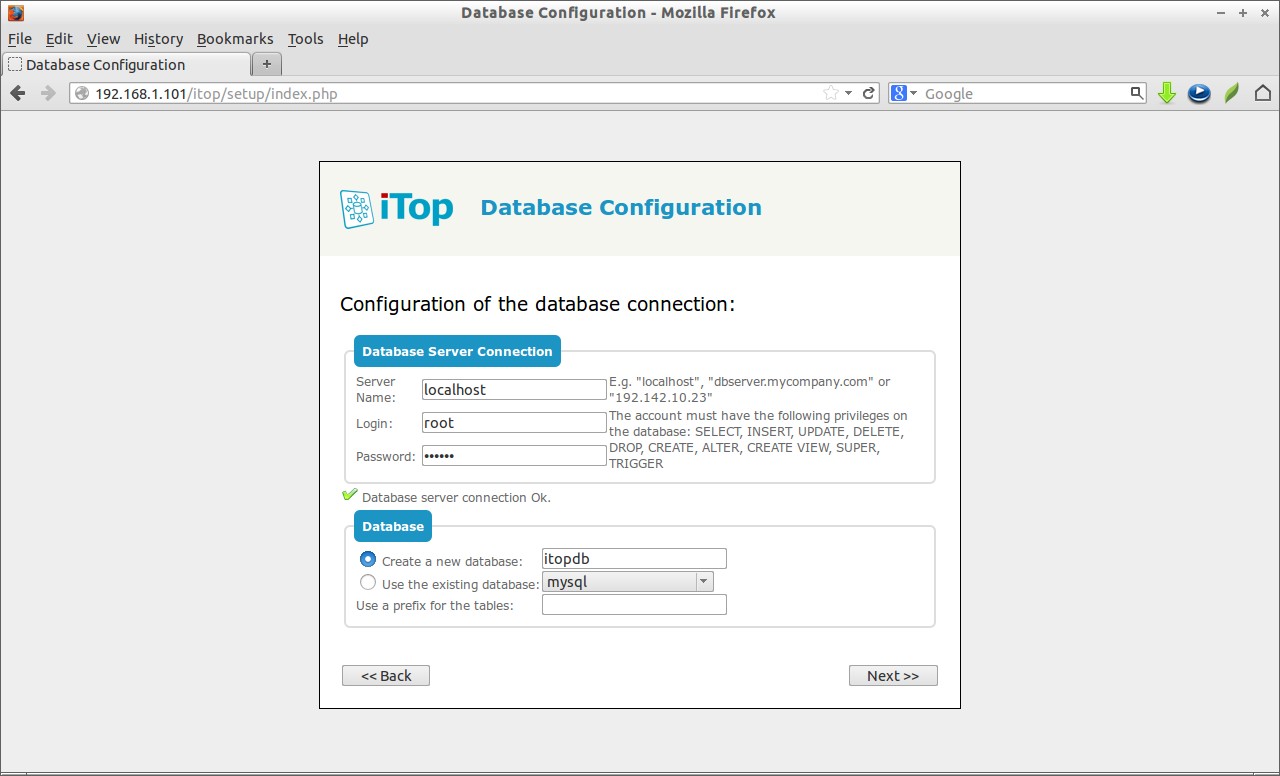
Task: Click the site identity globe icon
Action: [83, 94]
